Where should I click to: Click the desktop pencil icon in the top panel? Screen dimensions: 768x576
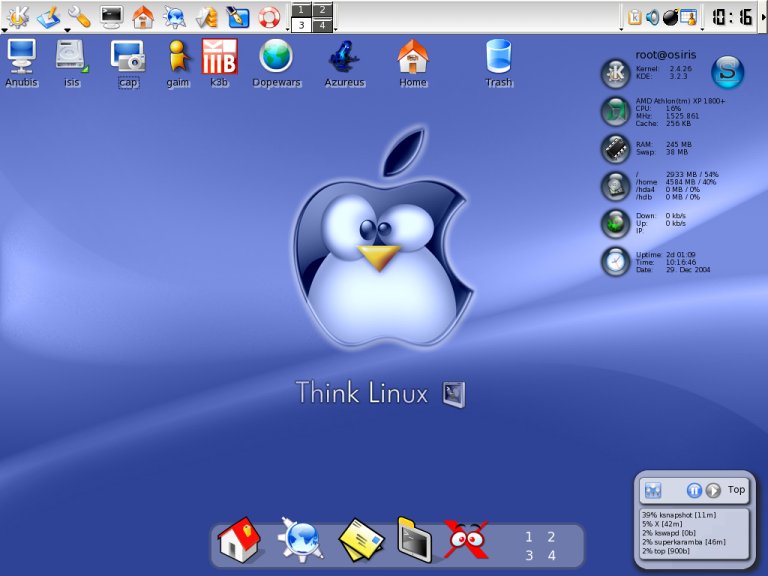click(48, 17)
